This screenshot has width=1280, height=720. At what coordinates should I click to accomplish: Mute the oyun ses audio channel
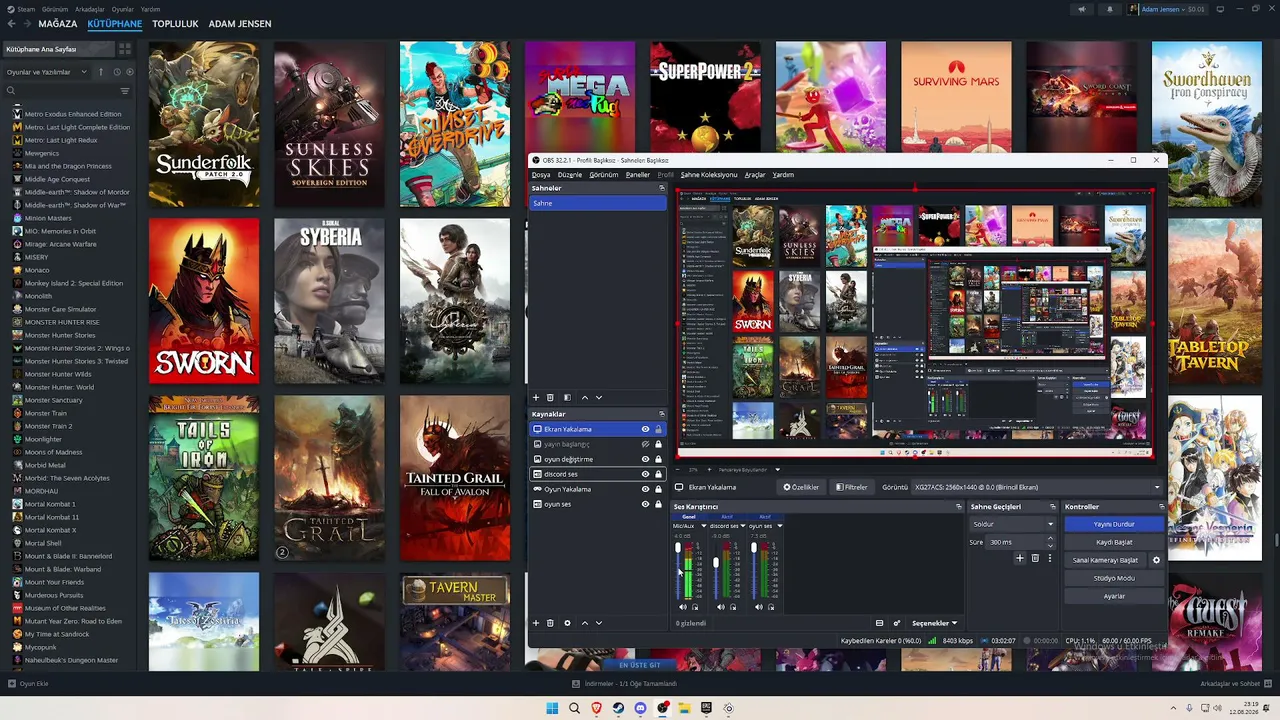[759, 607]
